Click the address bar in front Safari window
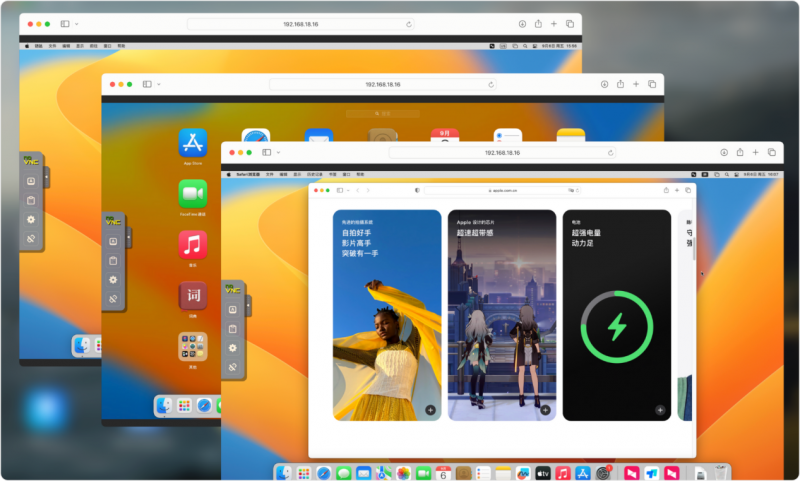This screenshot has width=800, height=481. tap(502, 153)
